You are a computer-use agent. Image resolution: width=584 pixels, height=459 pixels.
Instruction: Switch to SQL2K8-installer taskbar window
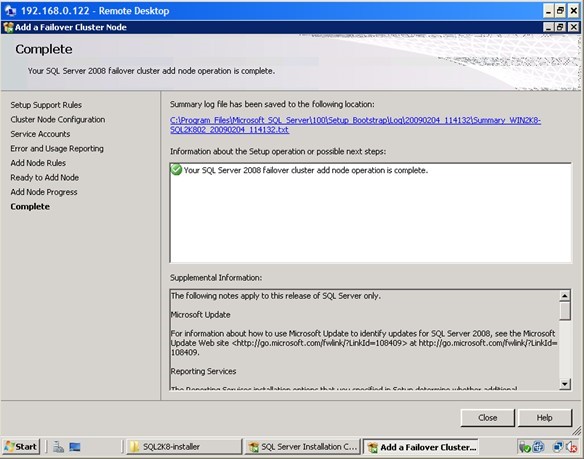pyautogui.click(x=184, y=446)
